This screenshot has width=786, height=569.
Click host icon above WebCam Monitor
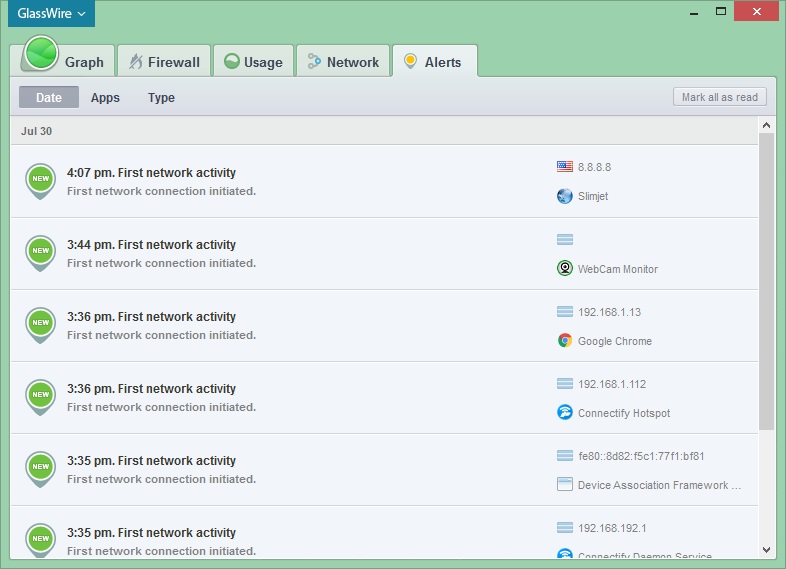tap(564, 240)
